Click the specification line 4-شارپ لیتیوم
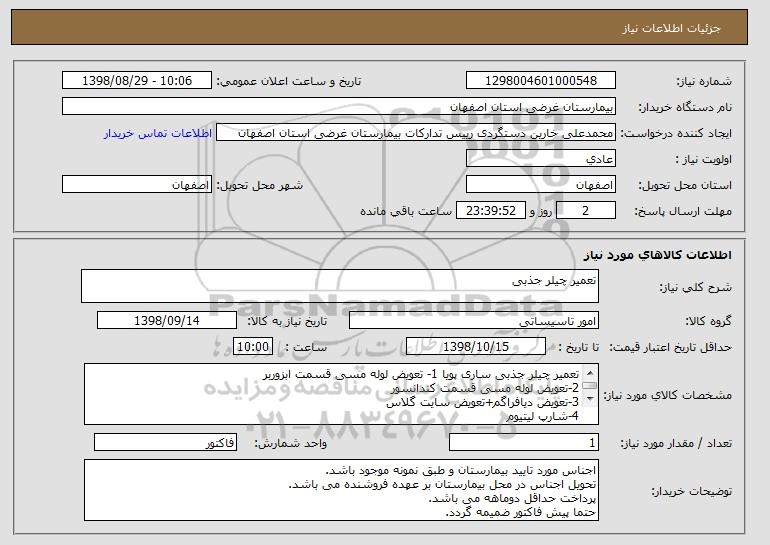This screenshot has width=770, height=545. (543, 416)
